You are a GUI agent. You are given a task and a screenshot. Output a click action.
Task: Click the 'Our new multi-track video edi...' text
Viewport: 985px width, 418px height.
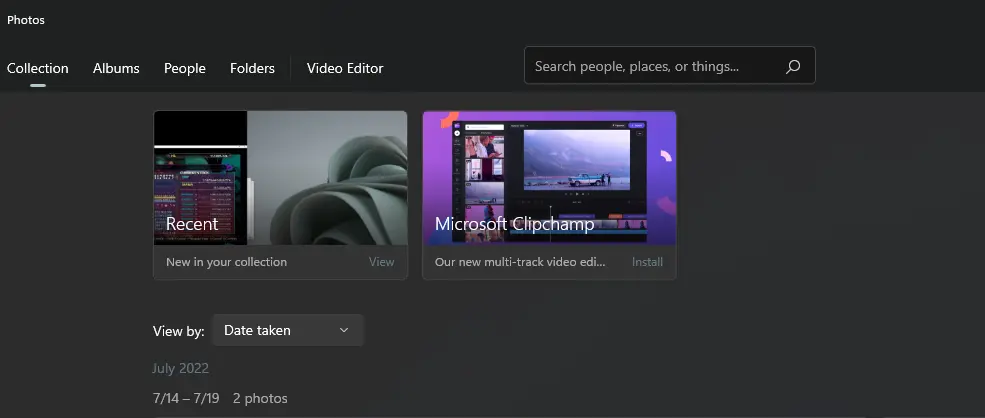[520, 262]
